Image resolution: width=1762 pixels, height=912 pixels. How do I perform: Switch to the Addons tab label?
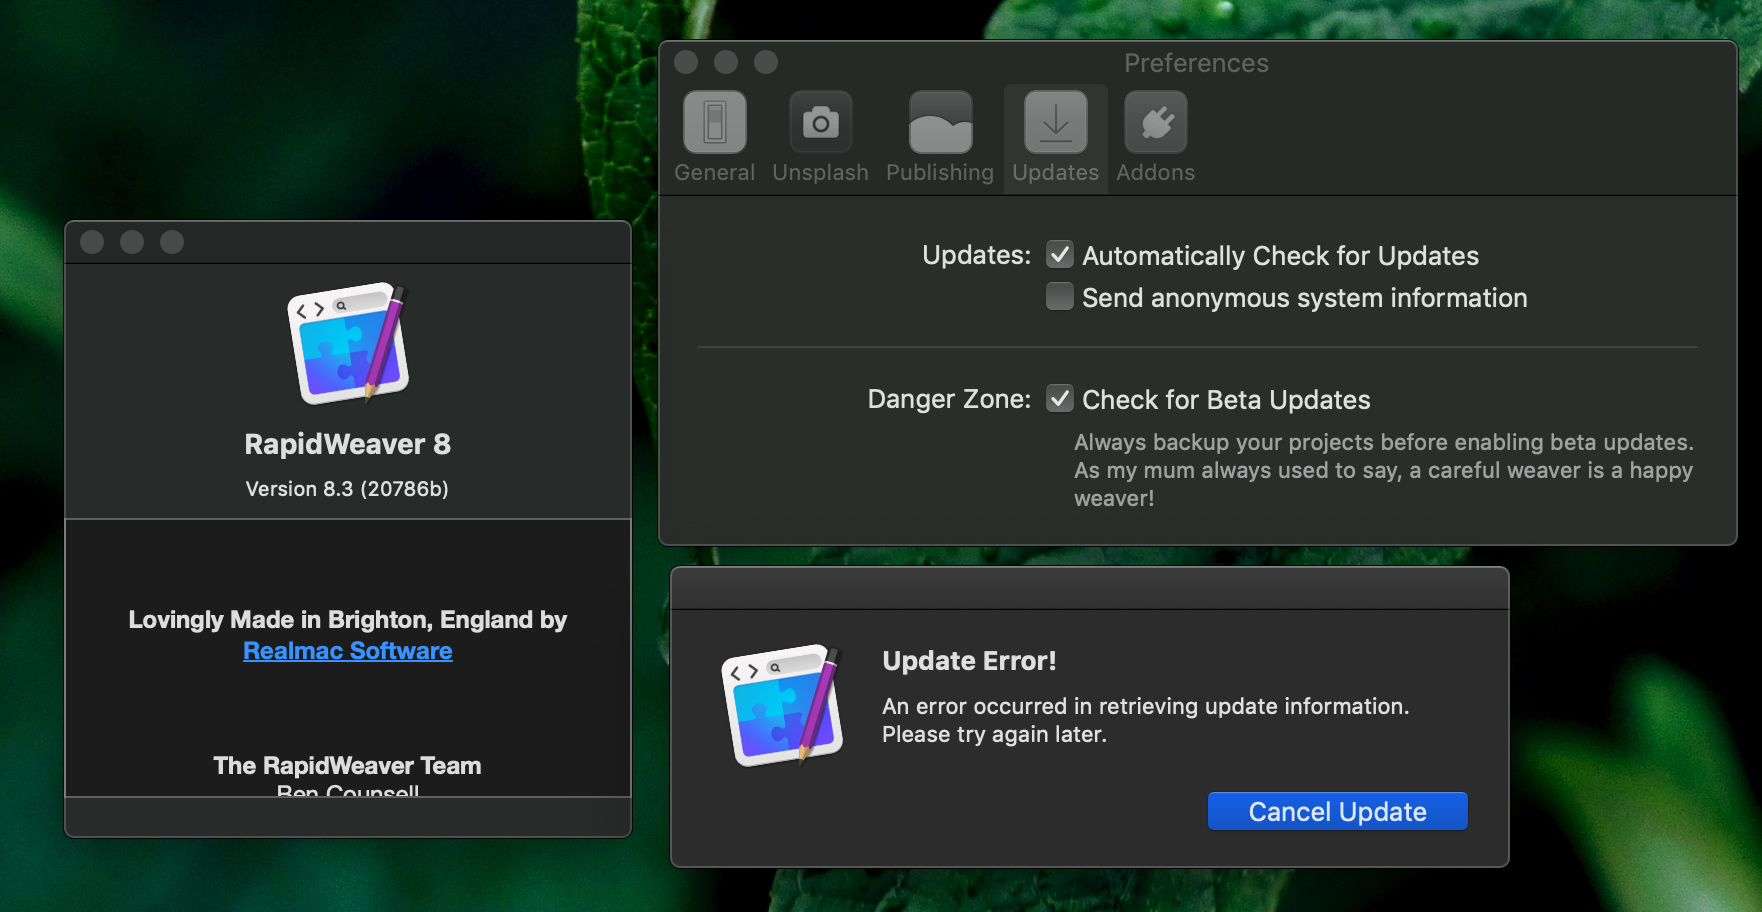[1155, 172]
